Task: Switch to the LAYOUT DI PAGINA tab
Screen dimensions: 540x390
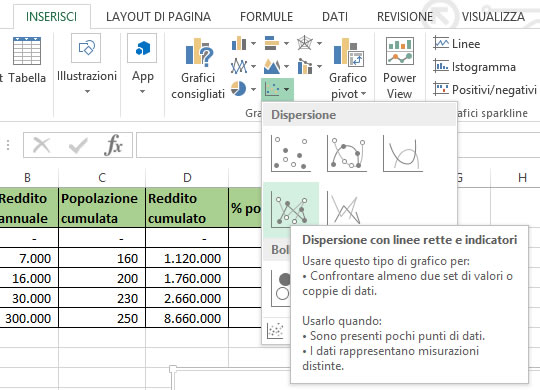Action: pyautogui.click(x=158, y=17)
